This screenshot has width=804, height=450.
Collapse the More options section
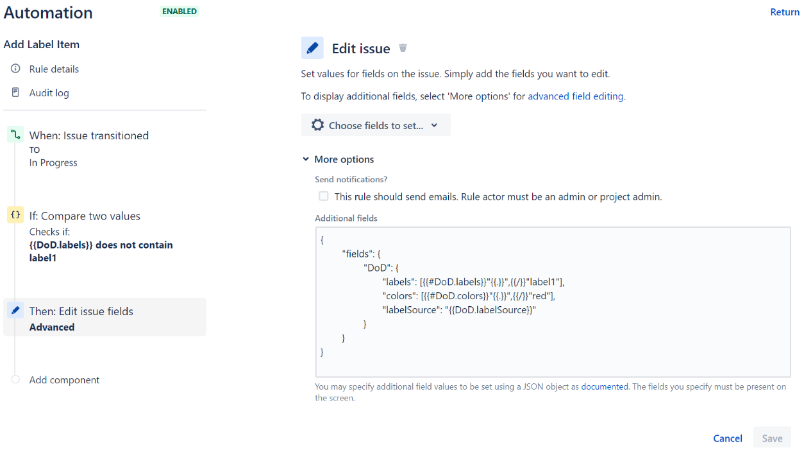tap(338, 159)
